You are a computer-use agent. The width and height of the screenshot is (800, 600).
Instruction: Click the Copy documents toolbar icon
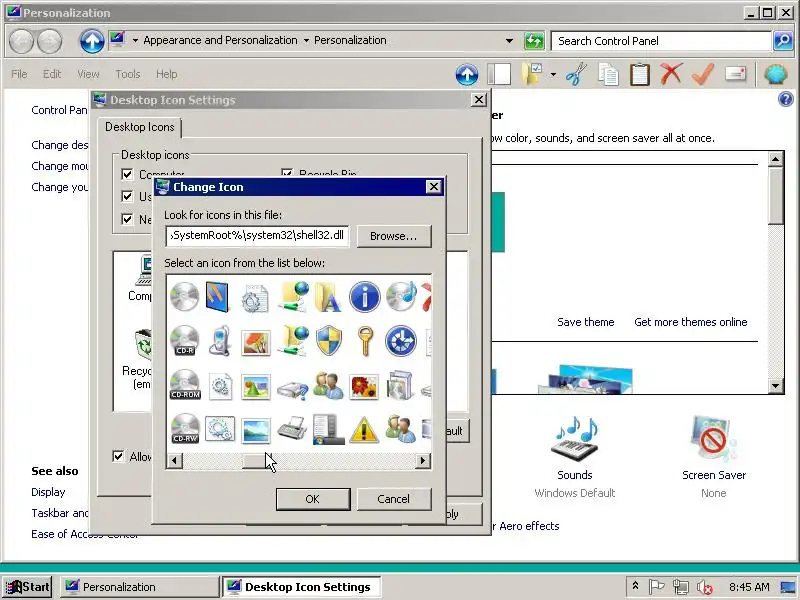pos(608,74)
